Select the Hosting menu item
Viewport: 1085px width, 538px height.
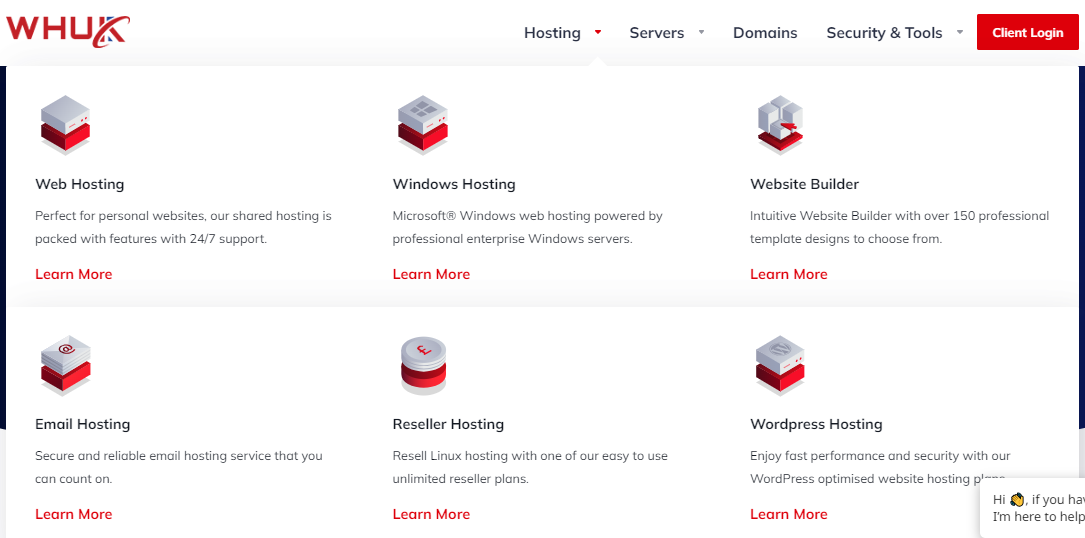point(552,33)
